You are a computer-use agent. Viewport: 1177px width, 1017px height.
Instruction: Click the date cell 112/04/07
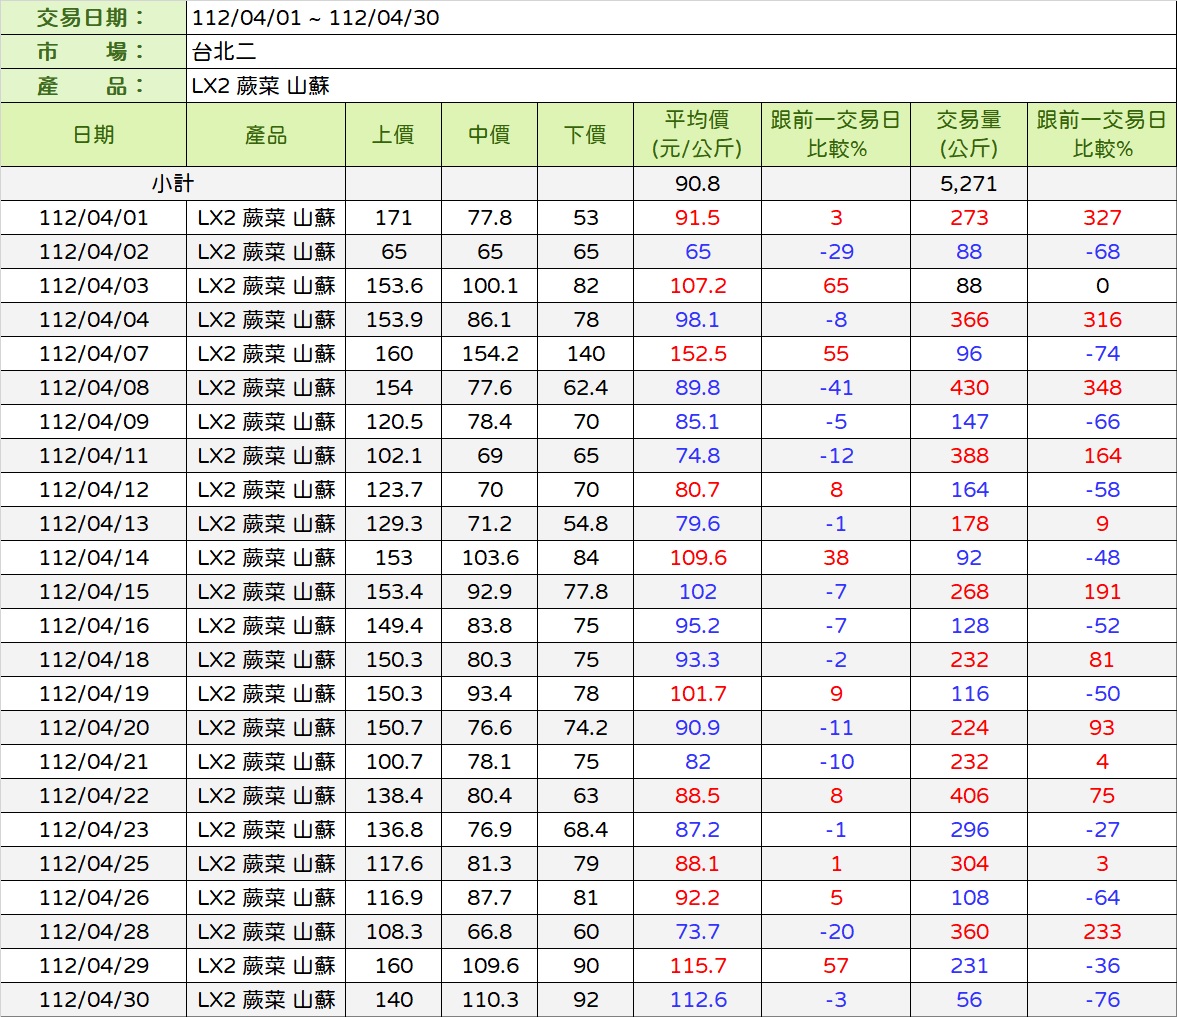(93, 354)
